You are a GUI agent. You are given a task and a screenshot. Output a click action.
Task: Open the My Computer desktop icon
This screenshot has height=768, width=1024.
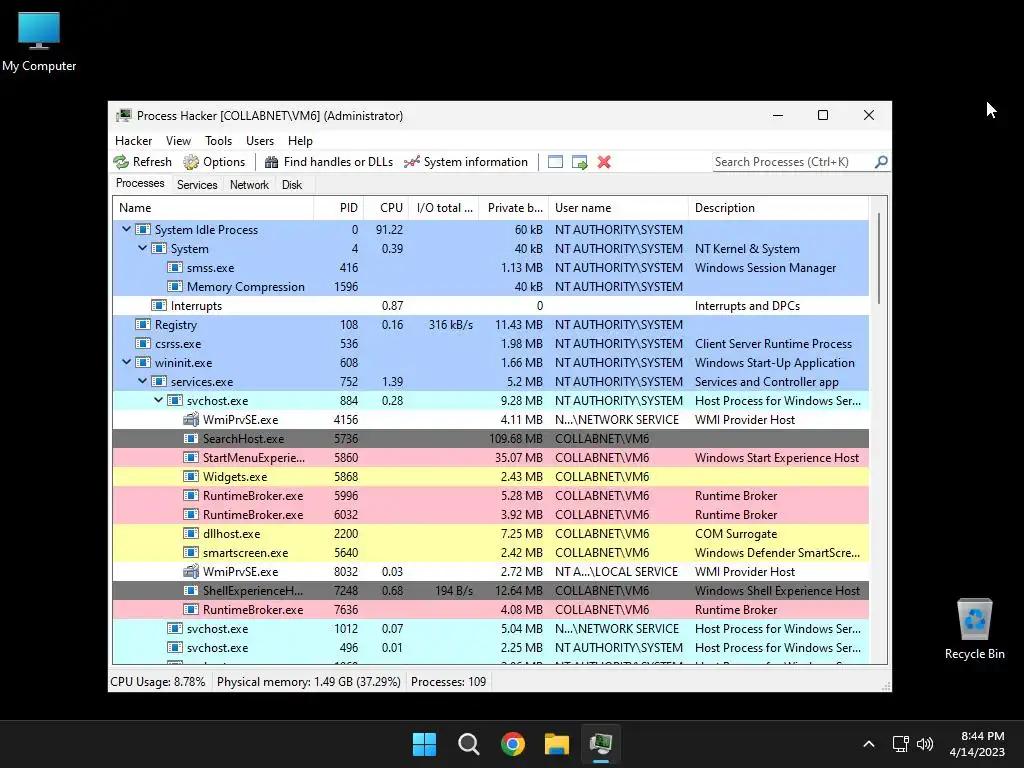point(39,42)
